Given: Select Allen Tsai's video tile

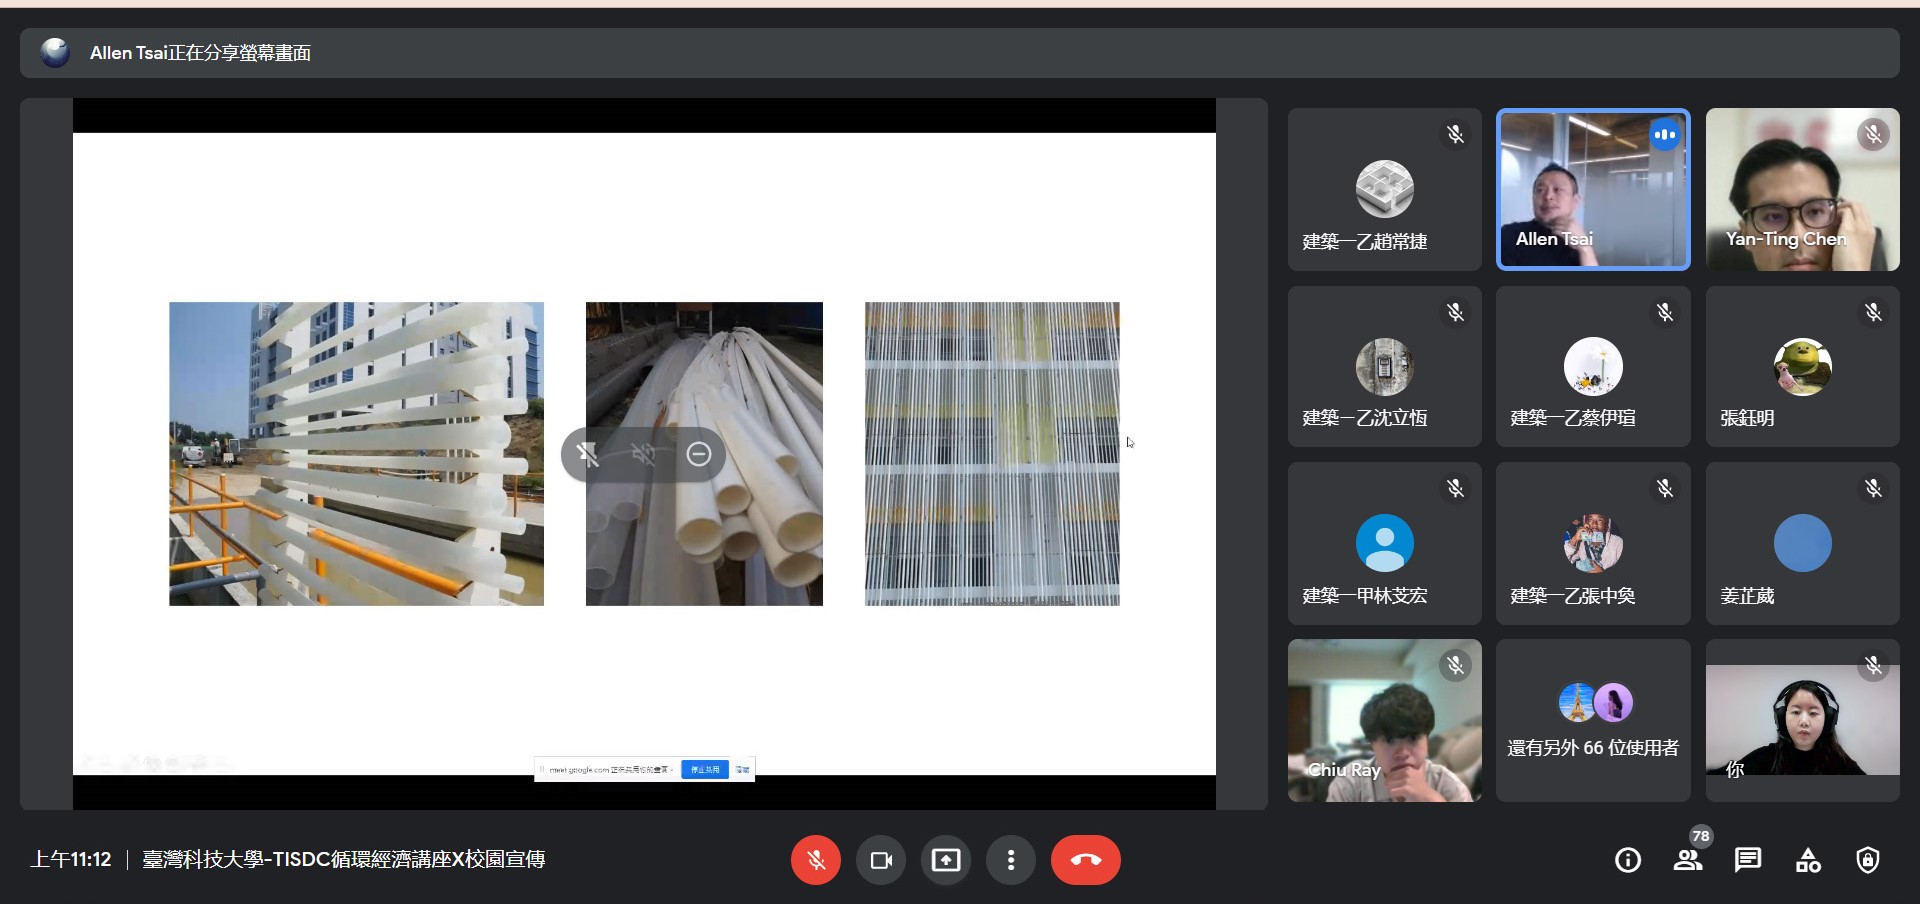Looking at the screenshot, I should point(1593,189).
